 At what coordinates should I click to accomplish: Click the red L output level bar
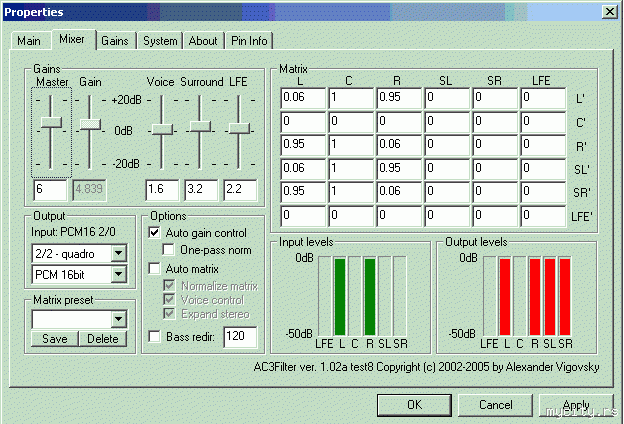pyautogui.click(x=505, y=297)
